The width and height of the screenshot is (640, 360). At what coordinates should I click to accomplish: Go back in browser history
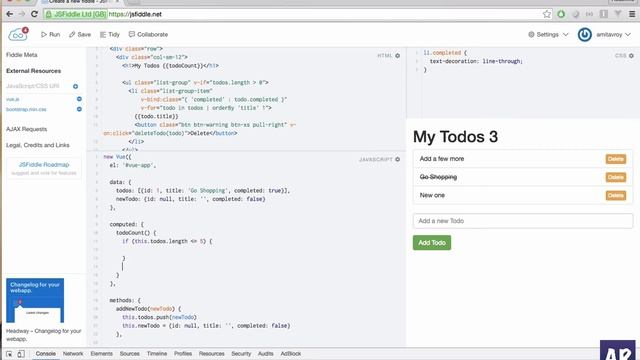(10, 14)
